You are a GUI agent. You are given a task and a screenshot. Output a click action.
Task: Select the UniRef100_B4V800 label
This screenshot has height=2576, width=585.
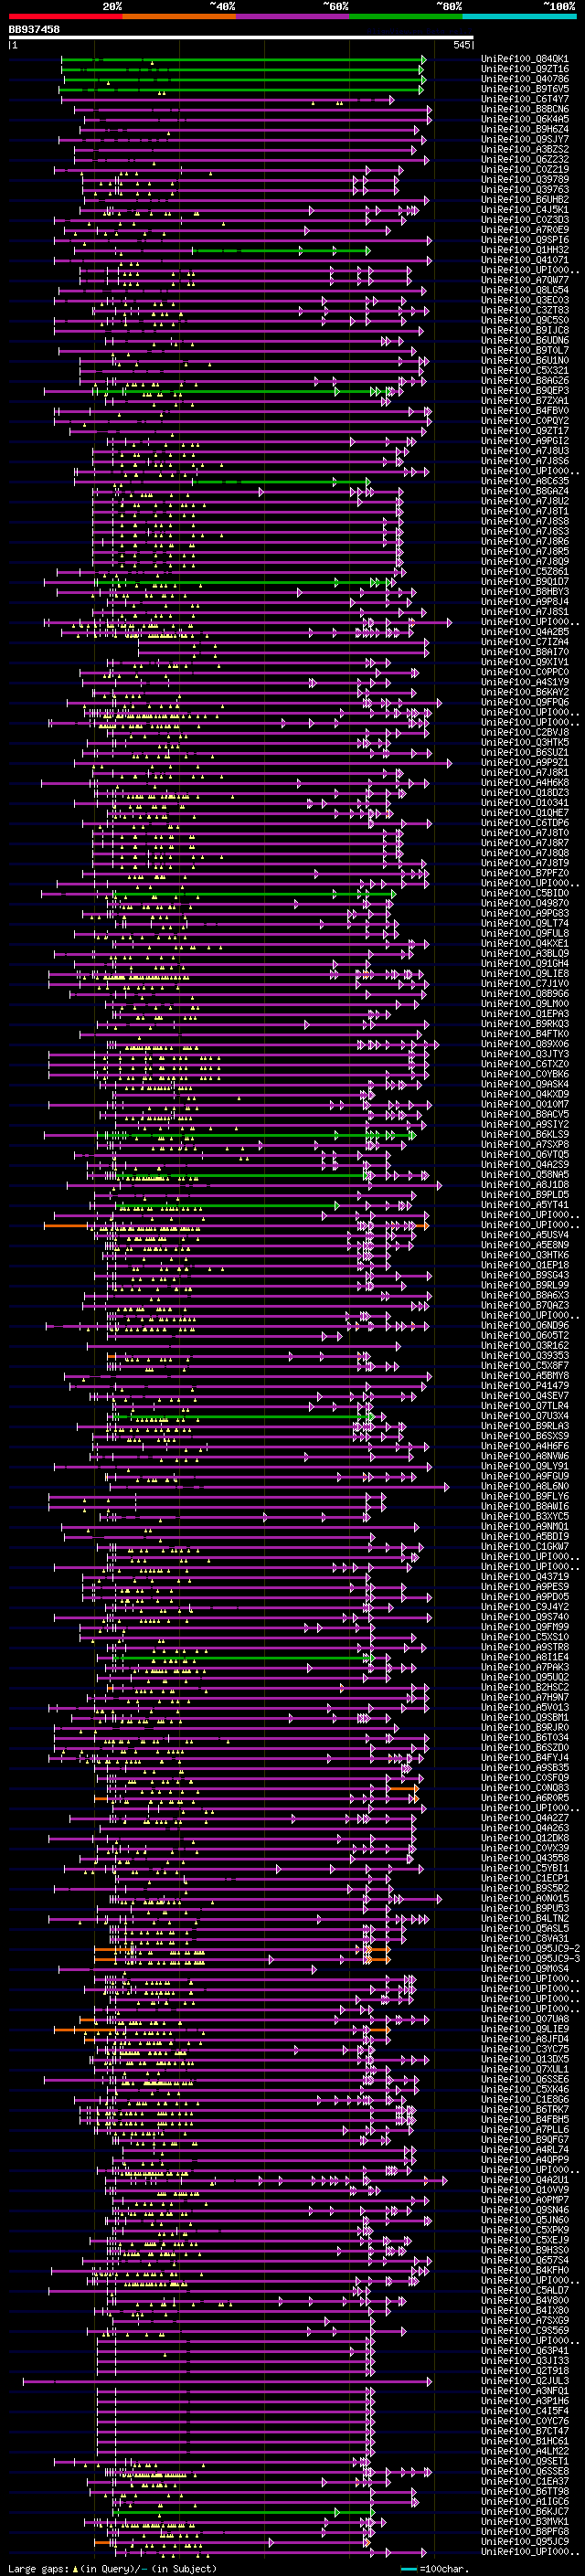(525, 2300)
